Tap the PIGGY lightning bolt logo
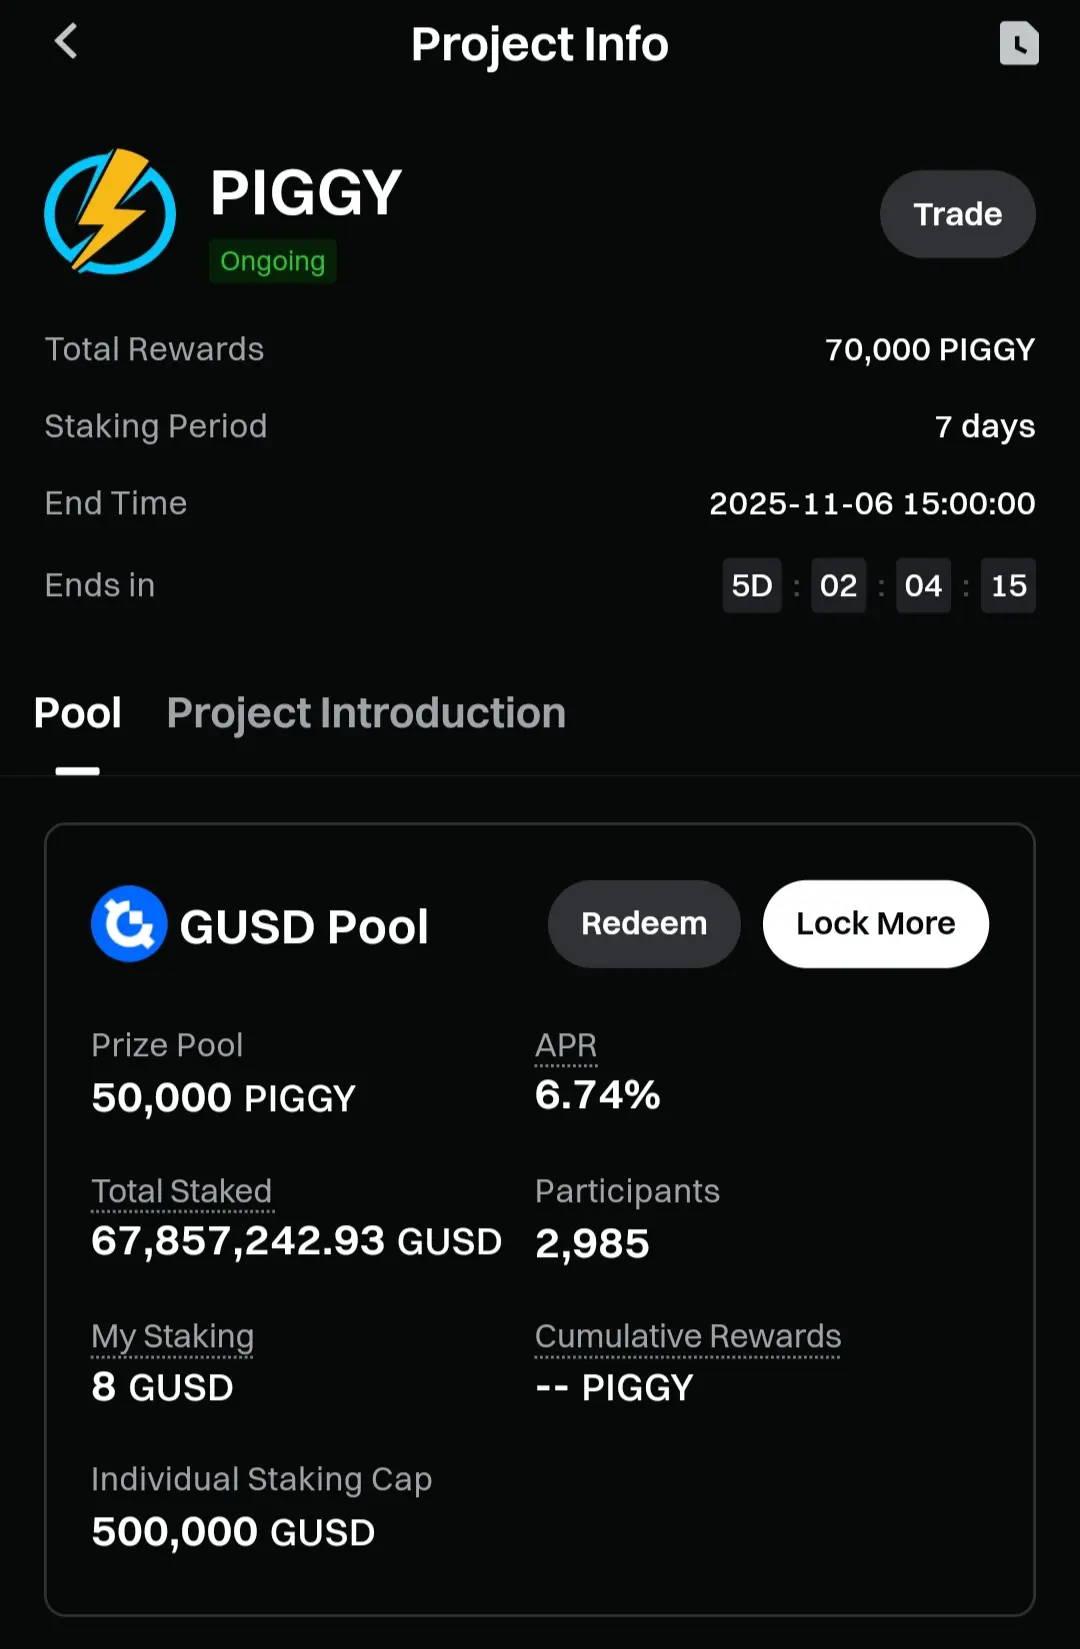This screenshot has height=1649, width=1080. tap(110, 212)
